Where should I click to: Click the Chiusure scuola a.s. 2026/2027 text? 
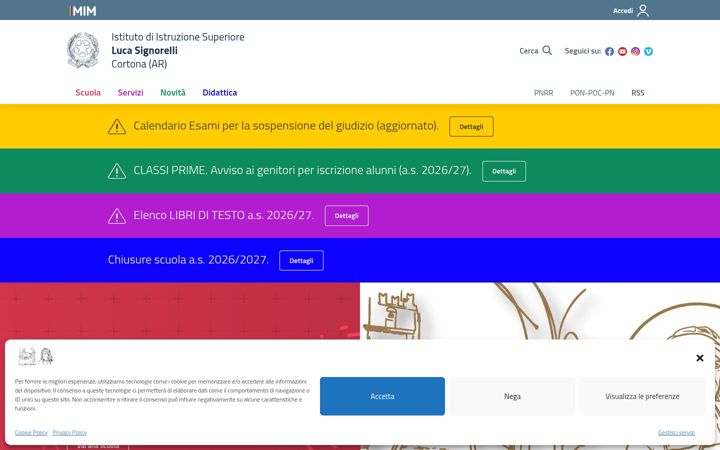(x=188, y=259)
